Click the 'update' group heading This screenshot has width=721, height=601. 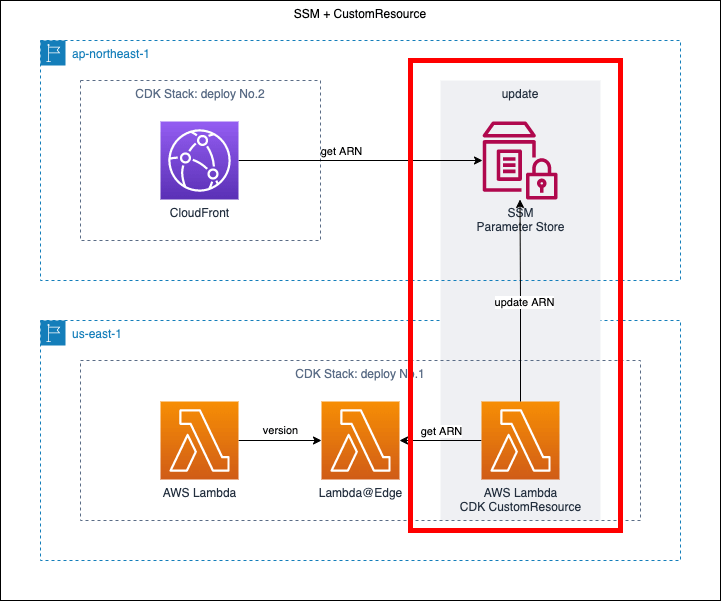tap(520, 94)
